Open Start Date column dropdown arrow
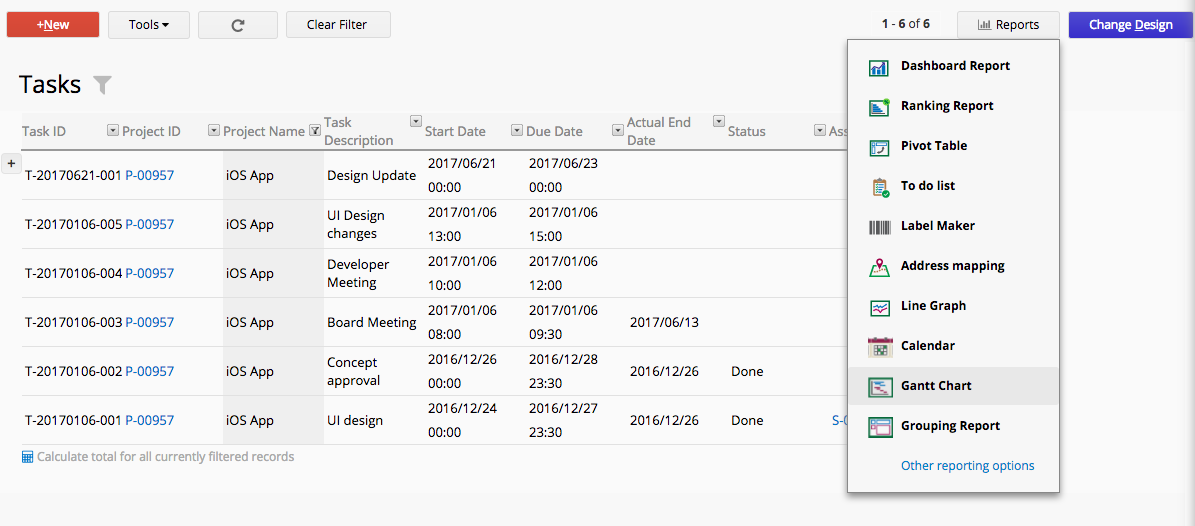The height and width of the screenshot is (526, 1195). click(x=517, y=130)
